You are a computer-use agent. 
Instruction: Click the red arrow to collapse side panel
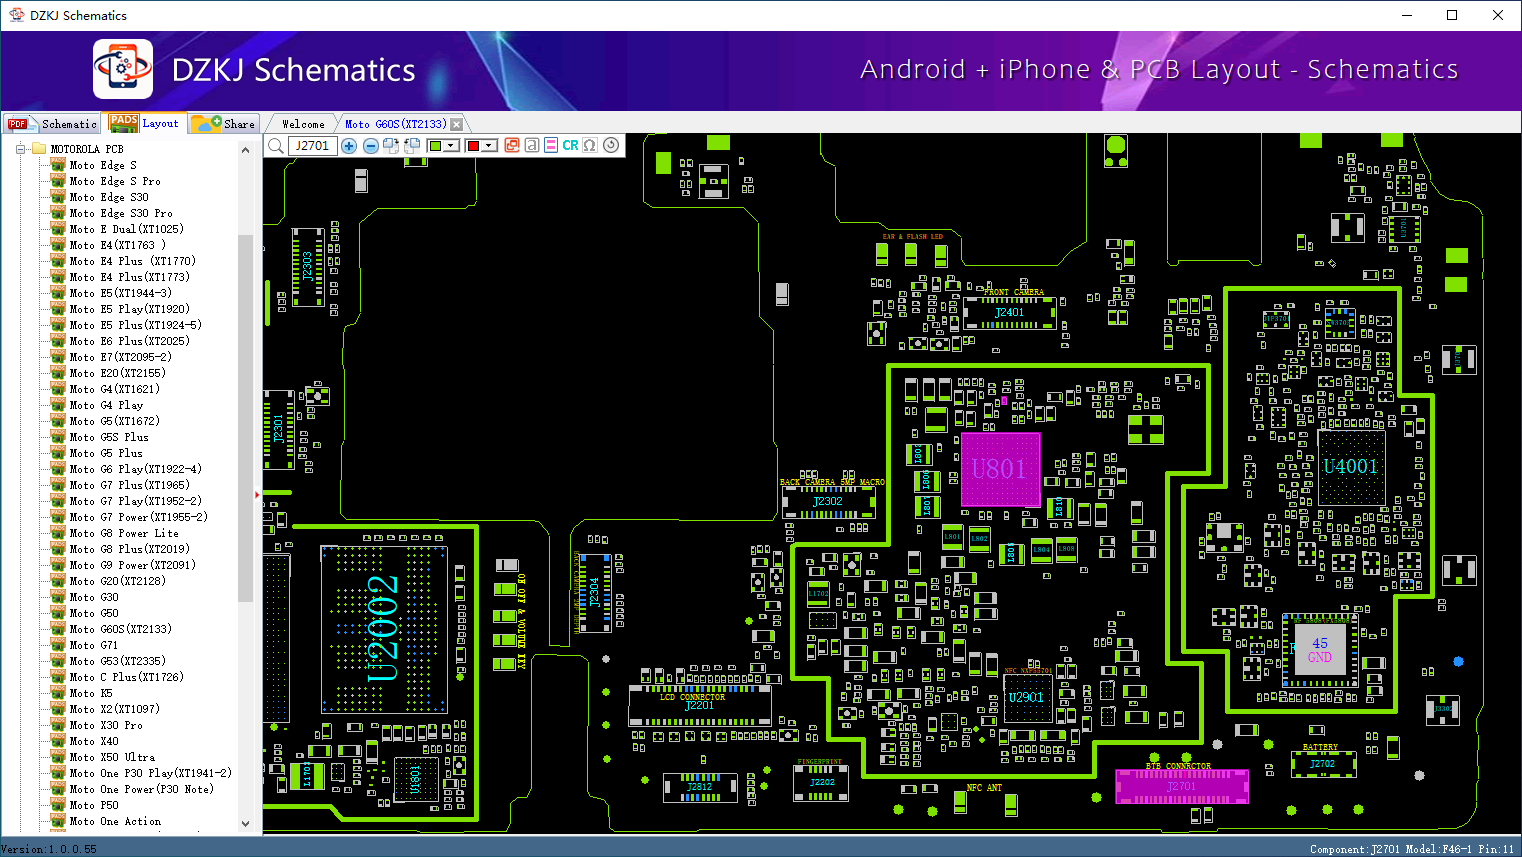coord(257,495)
